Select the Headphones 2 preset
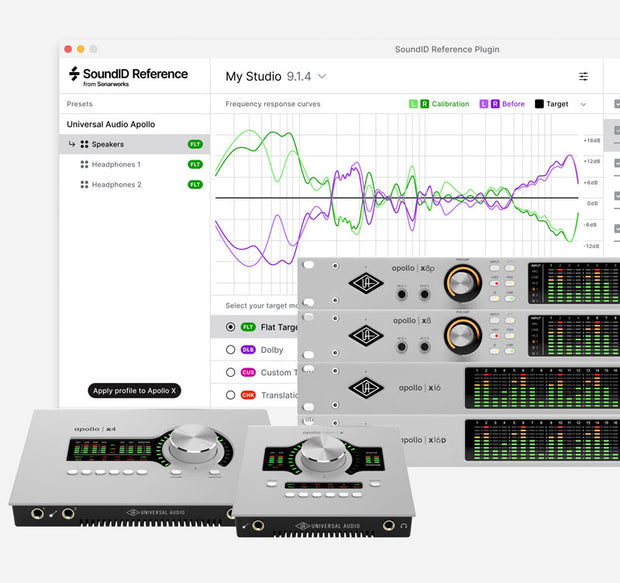 [134, 184]
